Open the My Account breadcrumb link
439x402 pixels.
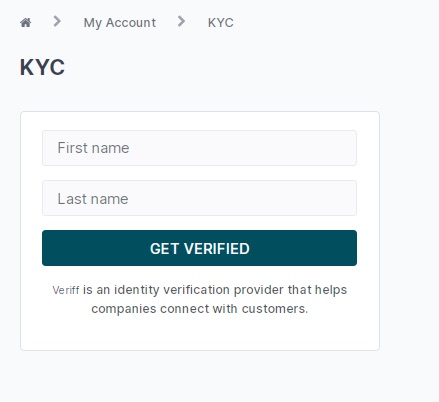click(120, 23)
